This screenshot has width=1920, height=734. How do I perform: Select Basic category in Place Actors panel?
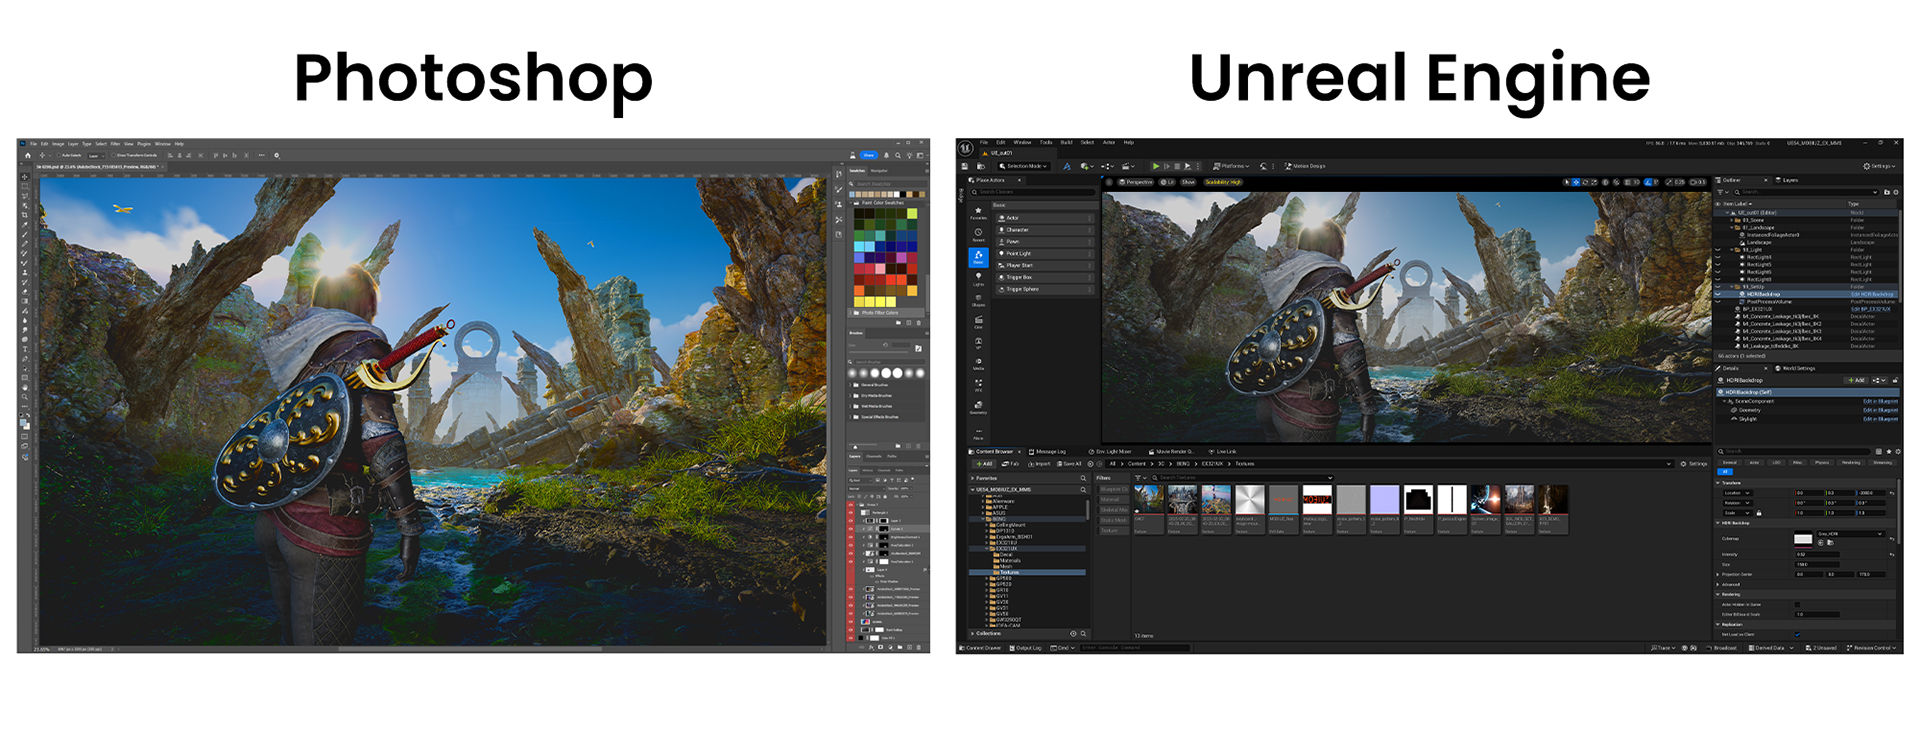(x=978, y=257)
